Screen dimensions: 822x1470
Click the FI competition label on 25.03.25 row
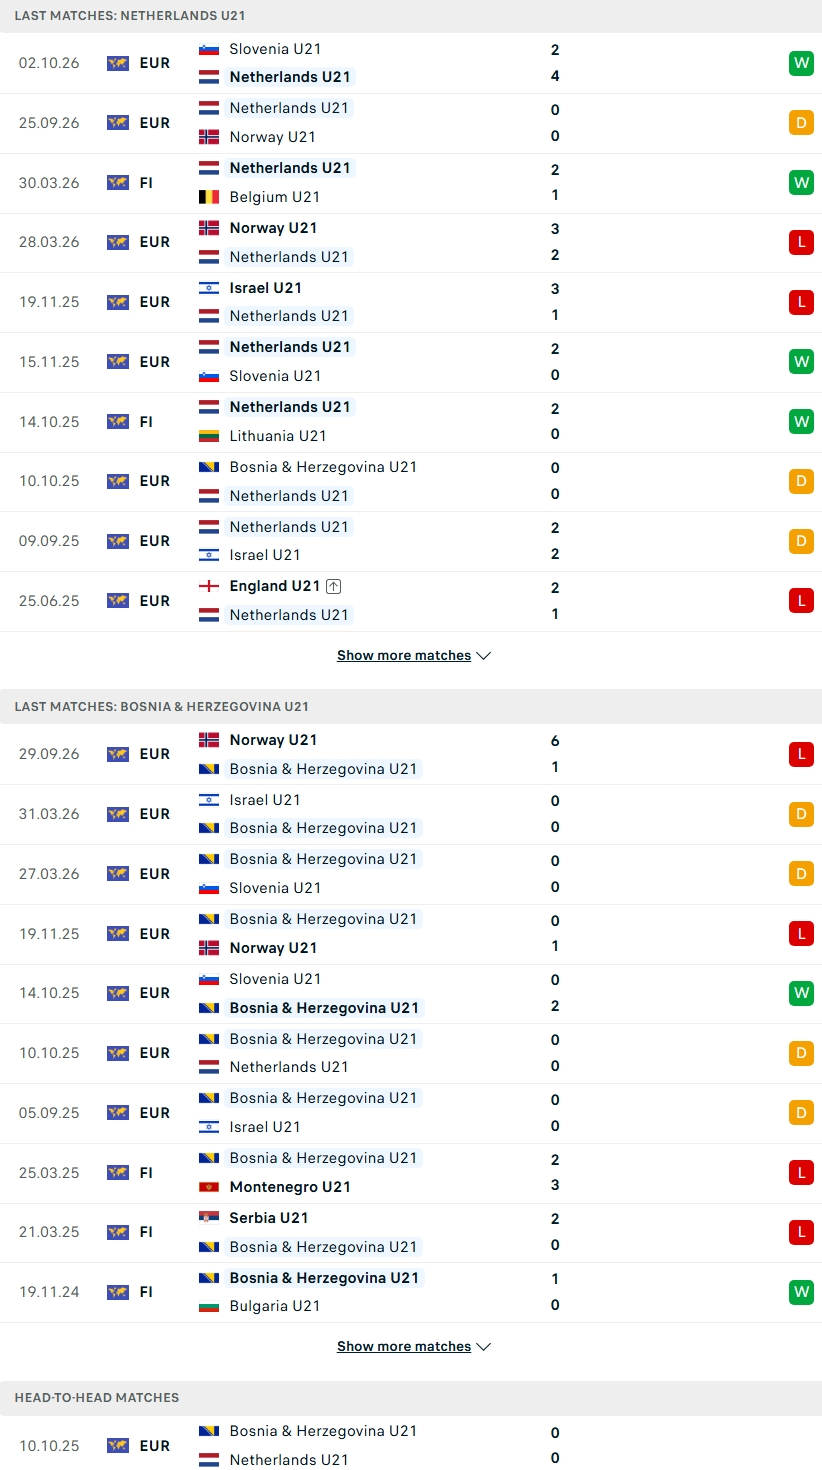(x=146, y=1172)
